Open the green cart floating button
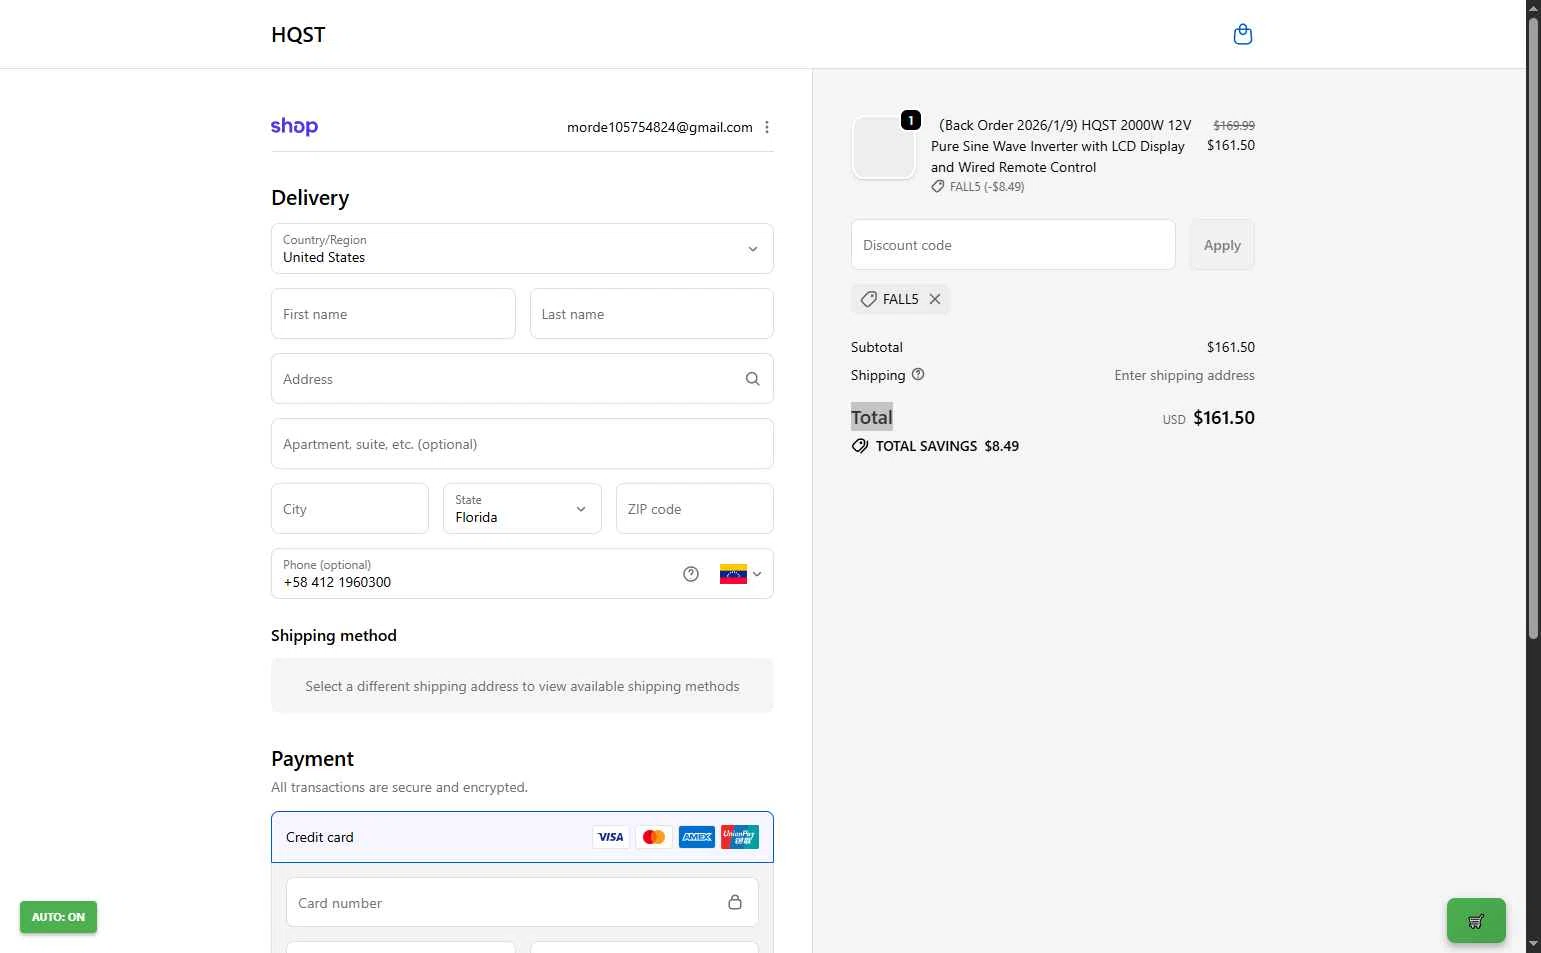Screen dimensions: 1541x953 click(x=1476, y=920)
